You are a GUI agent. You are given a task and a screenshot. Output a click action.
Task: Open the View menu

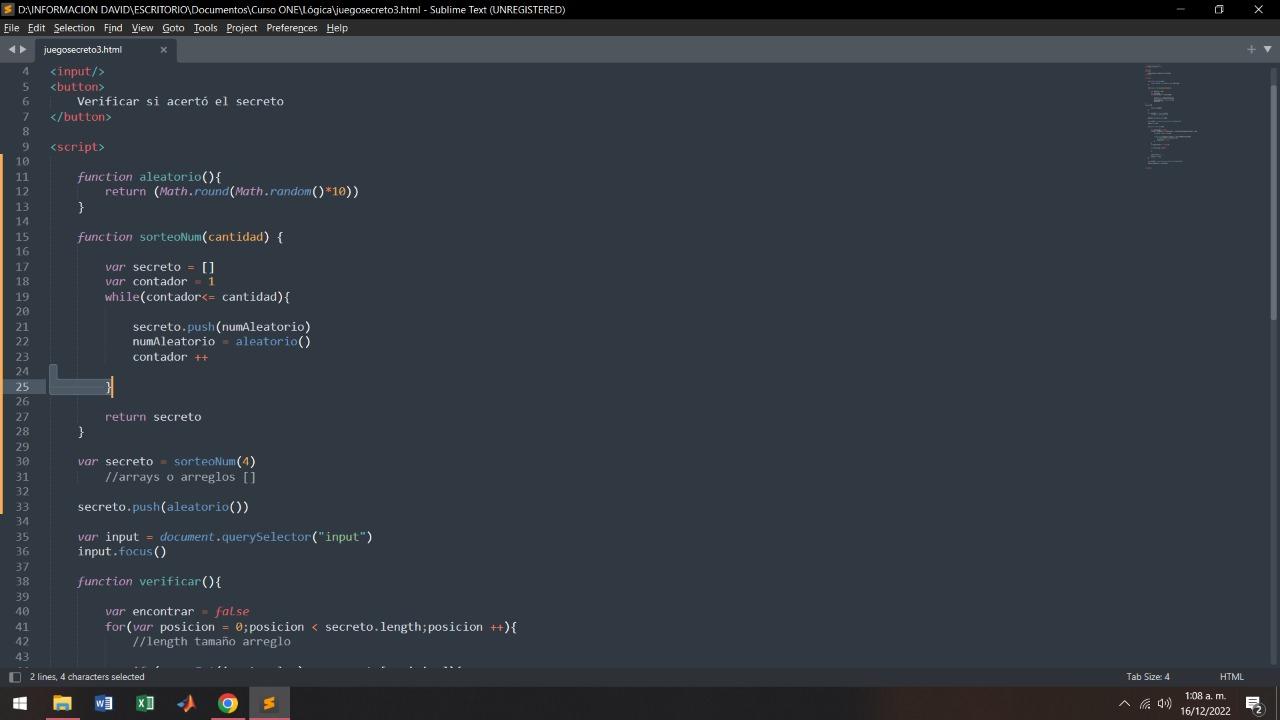click(x=142, y=28)
